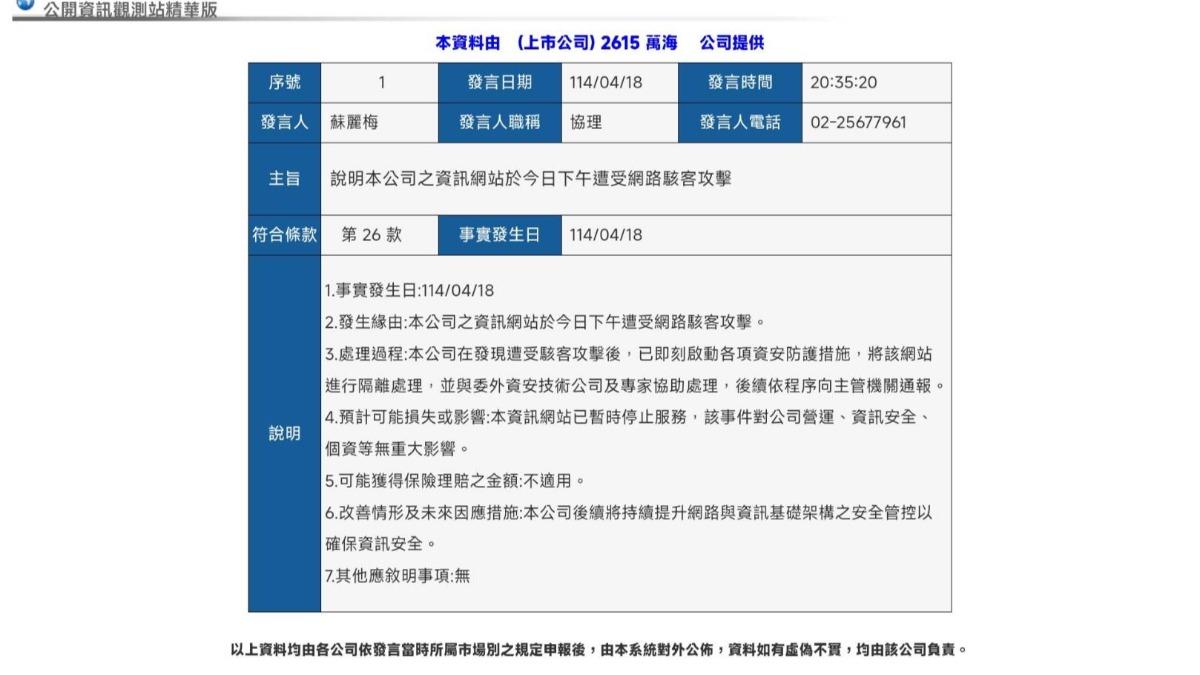
Task: Click the line 1.事實發生日:114/04/18
Action: [410, 291]
